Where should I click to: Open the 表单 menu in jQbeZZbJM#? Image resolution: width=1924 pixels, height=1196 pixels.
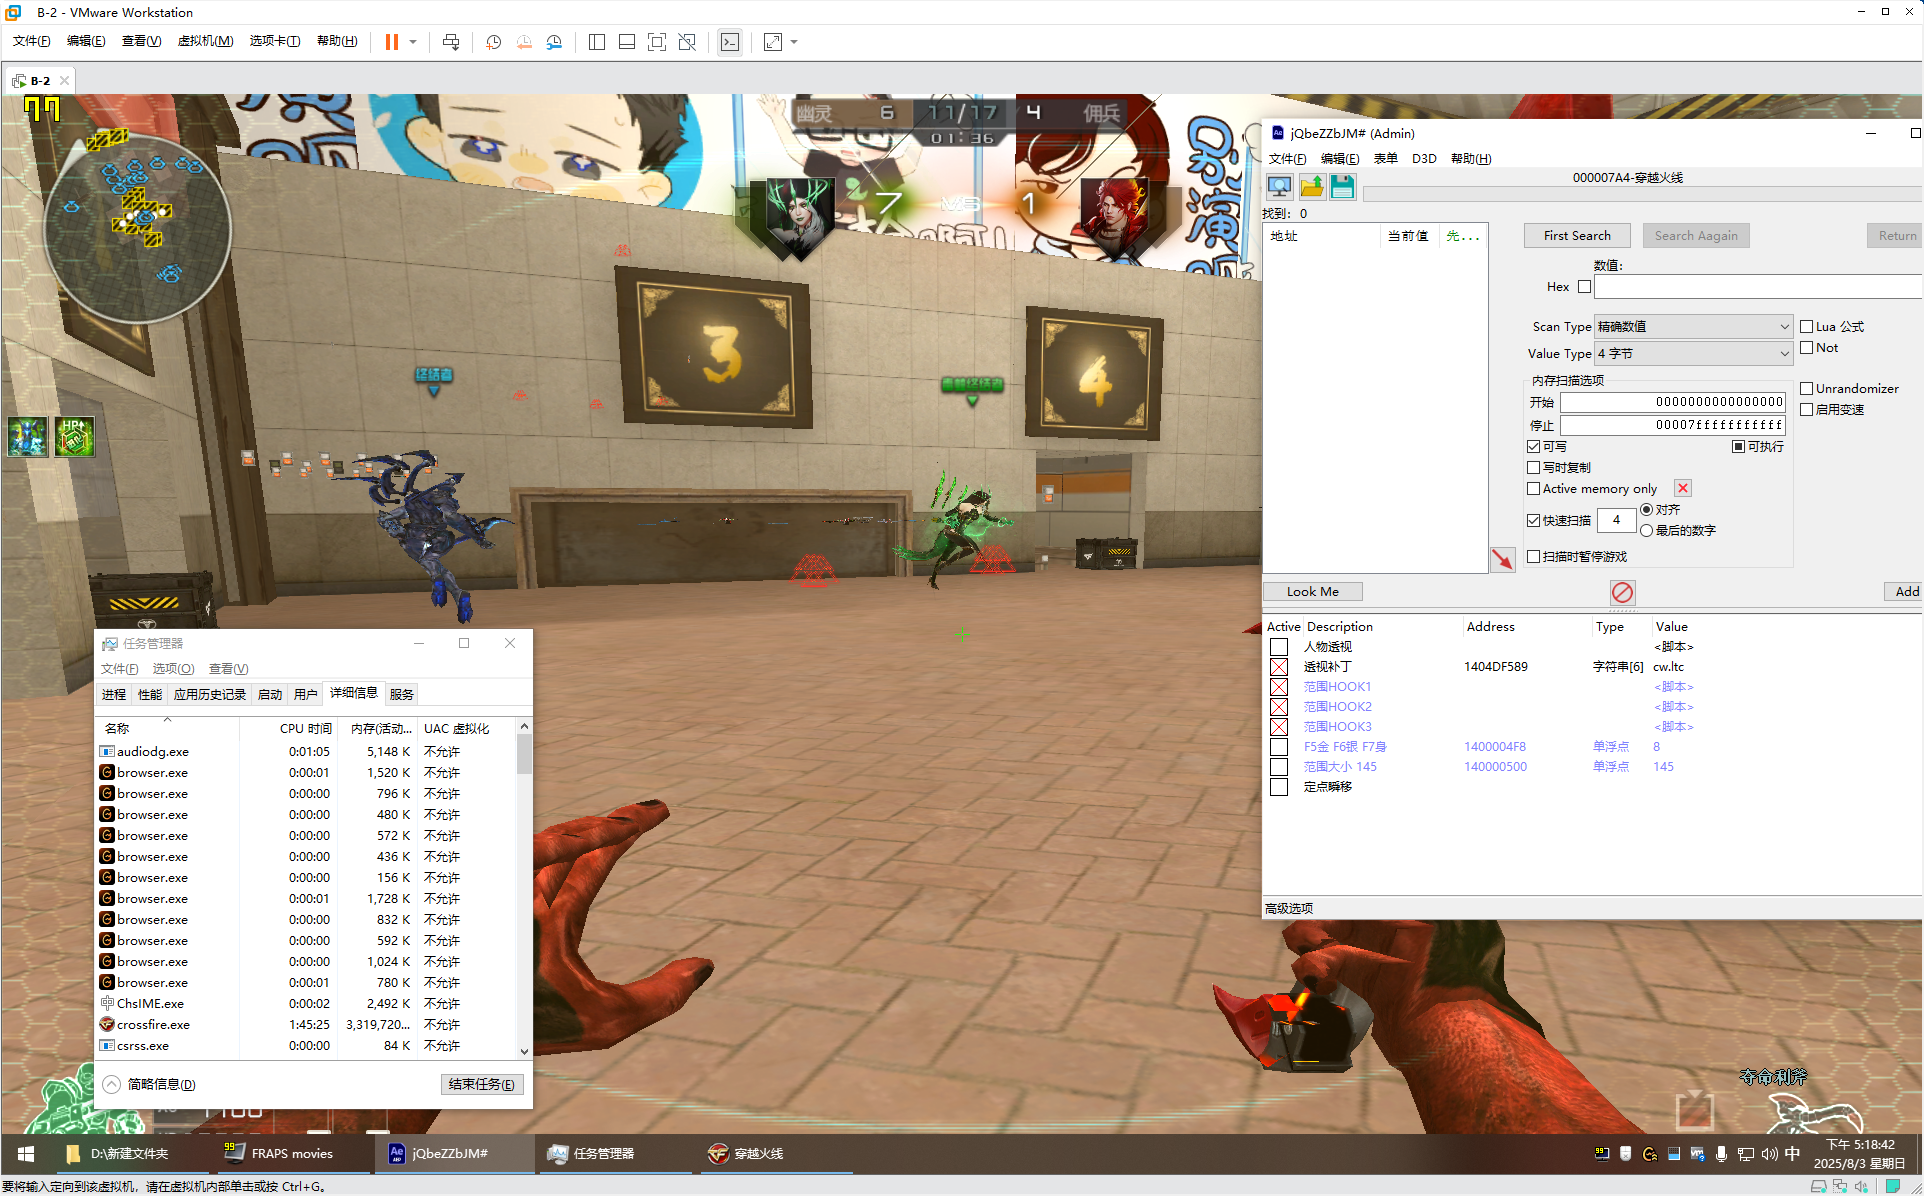pyautogui.click(x=1385, y=159)
